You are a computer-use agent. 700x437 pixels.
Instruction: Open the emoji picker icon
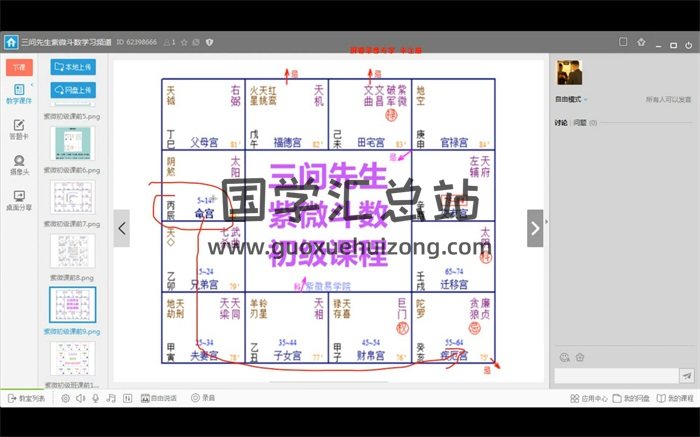point(565,357)
